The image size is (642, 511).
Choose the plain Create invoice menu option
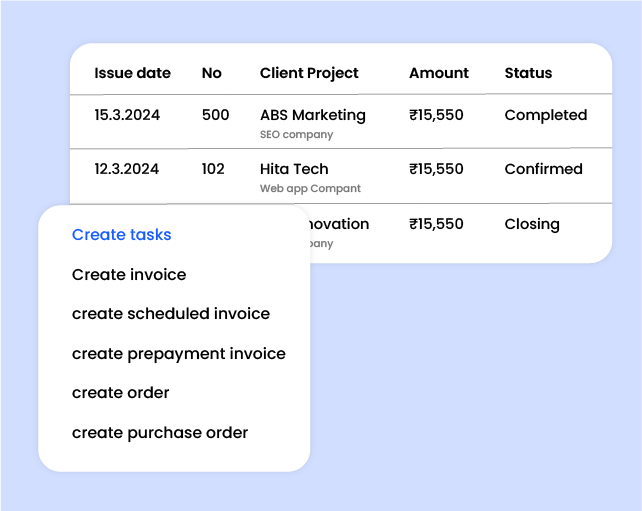pos(129,274)
